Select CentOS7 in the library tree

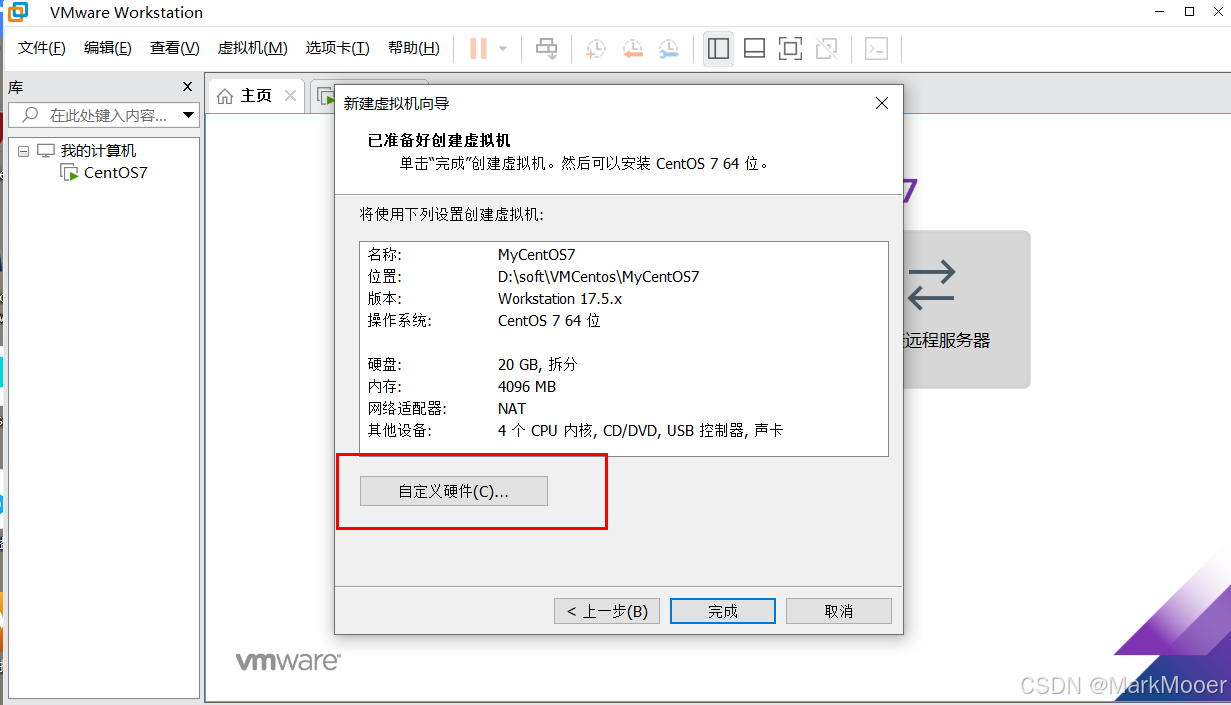coord(115,172)
